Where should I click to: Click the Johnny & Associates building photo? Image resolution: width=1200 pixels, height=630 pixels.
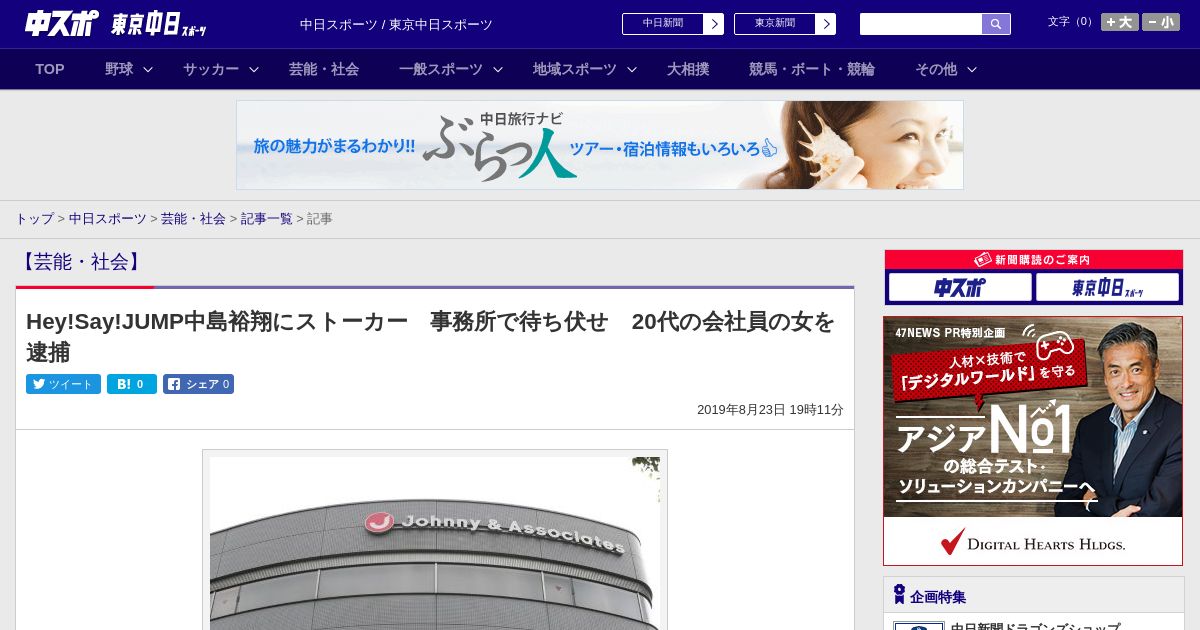point(435,543)
